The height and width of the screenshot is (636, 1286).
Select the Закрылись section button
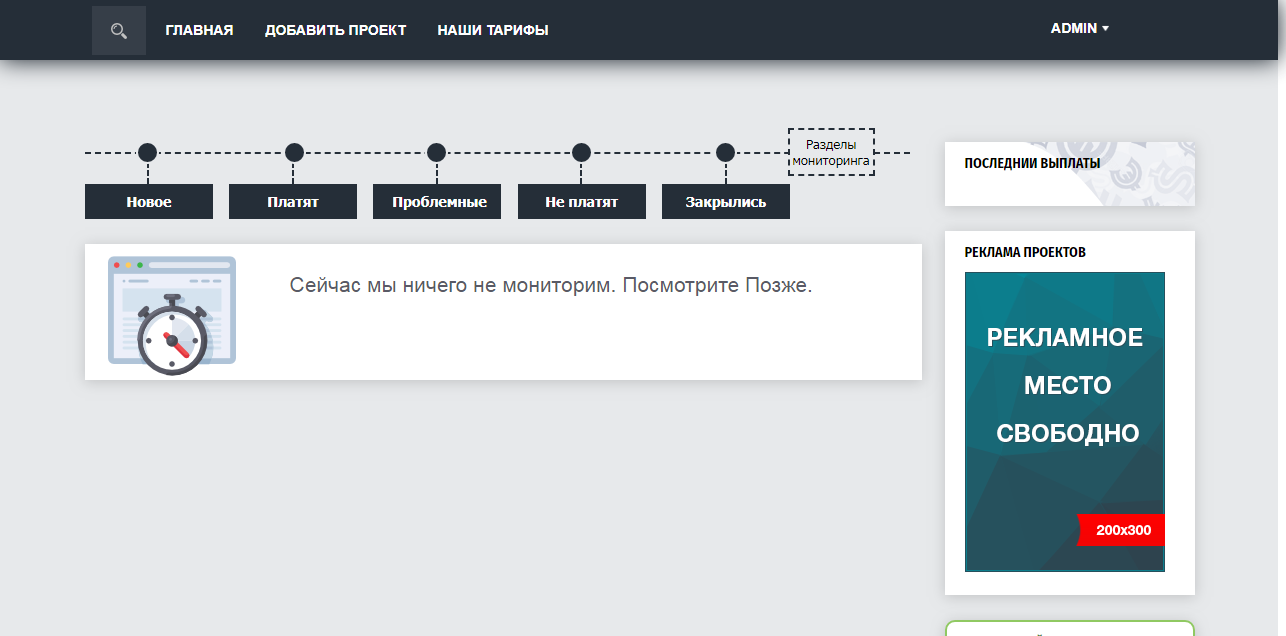click(x=725, y=202)
